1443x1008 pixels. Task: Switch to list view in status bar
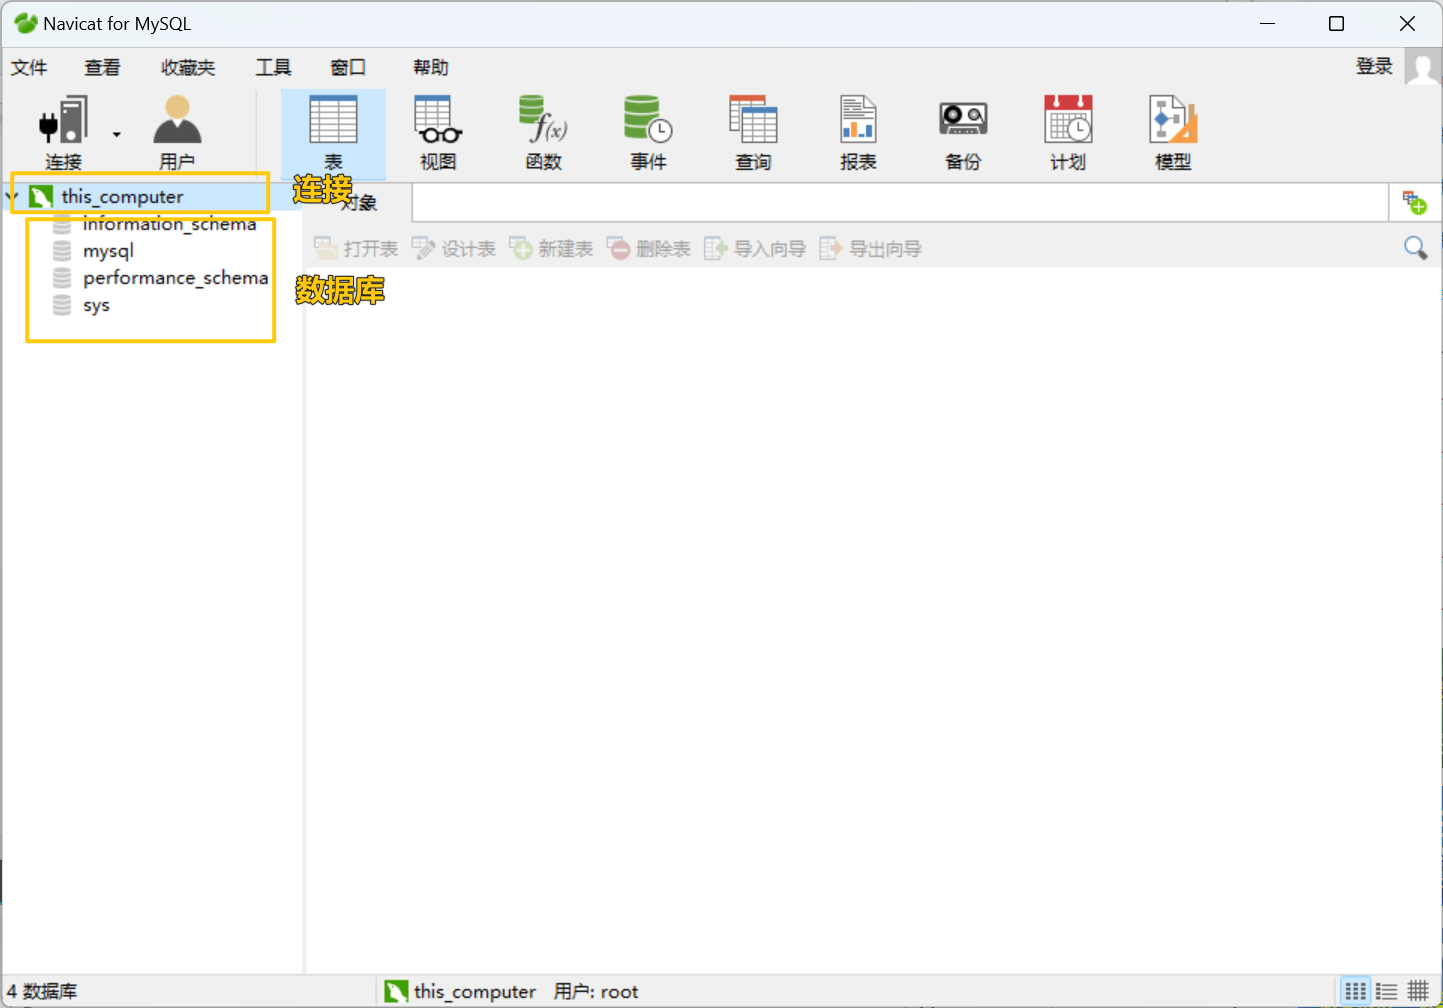1386,991
